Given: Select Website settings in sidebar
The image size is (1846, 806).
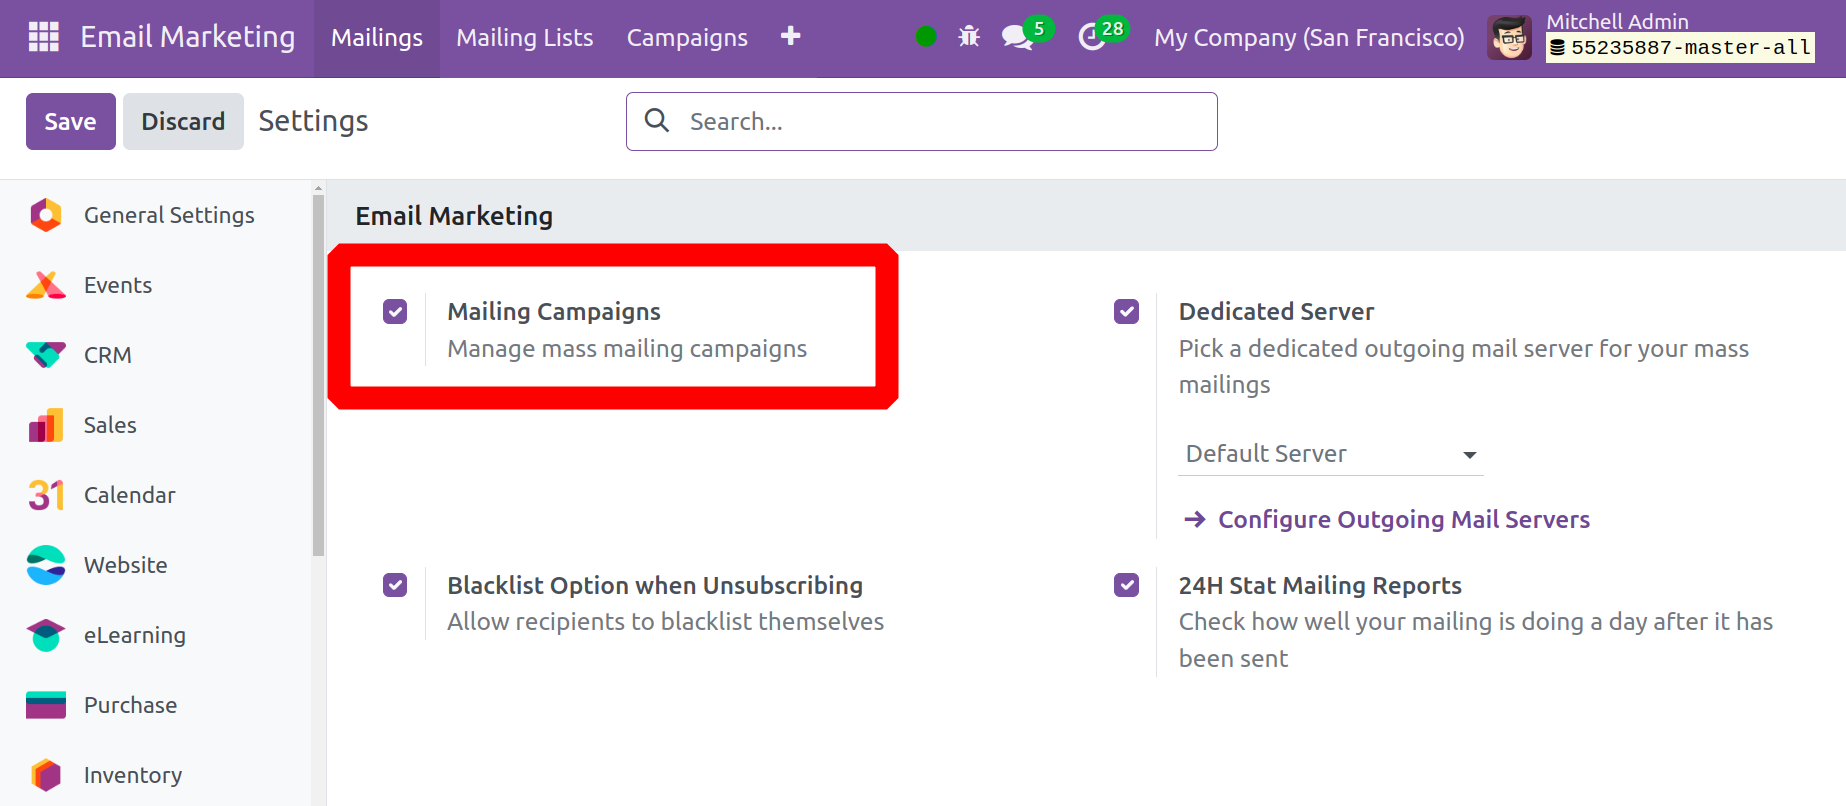Looking at the screenshot, I should pyautogui.click(x=125, y=565).
